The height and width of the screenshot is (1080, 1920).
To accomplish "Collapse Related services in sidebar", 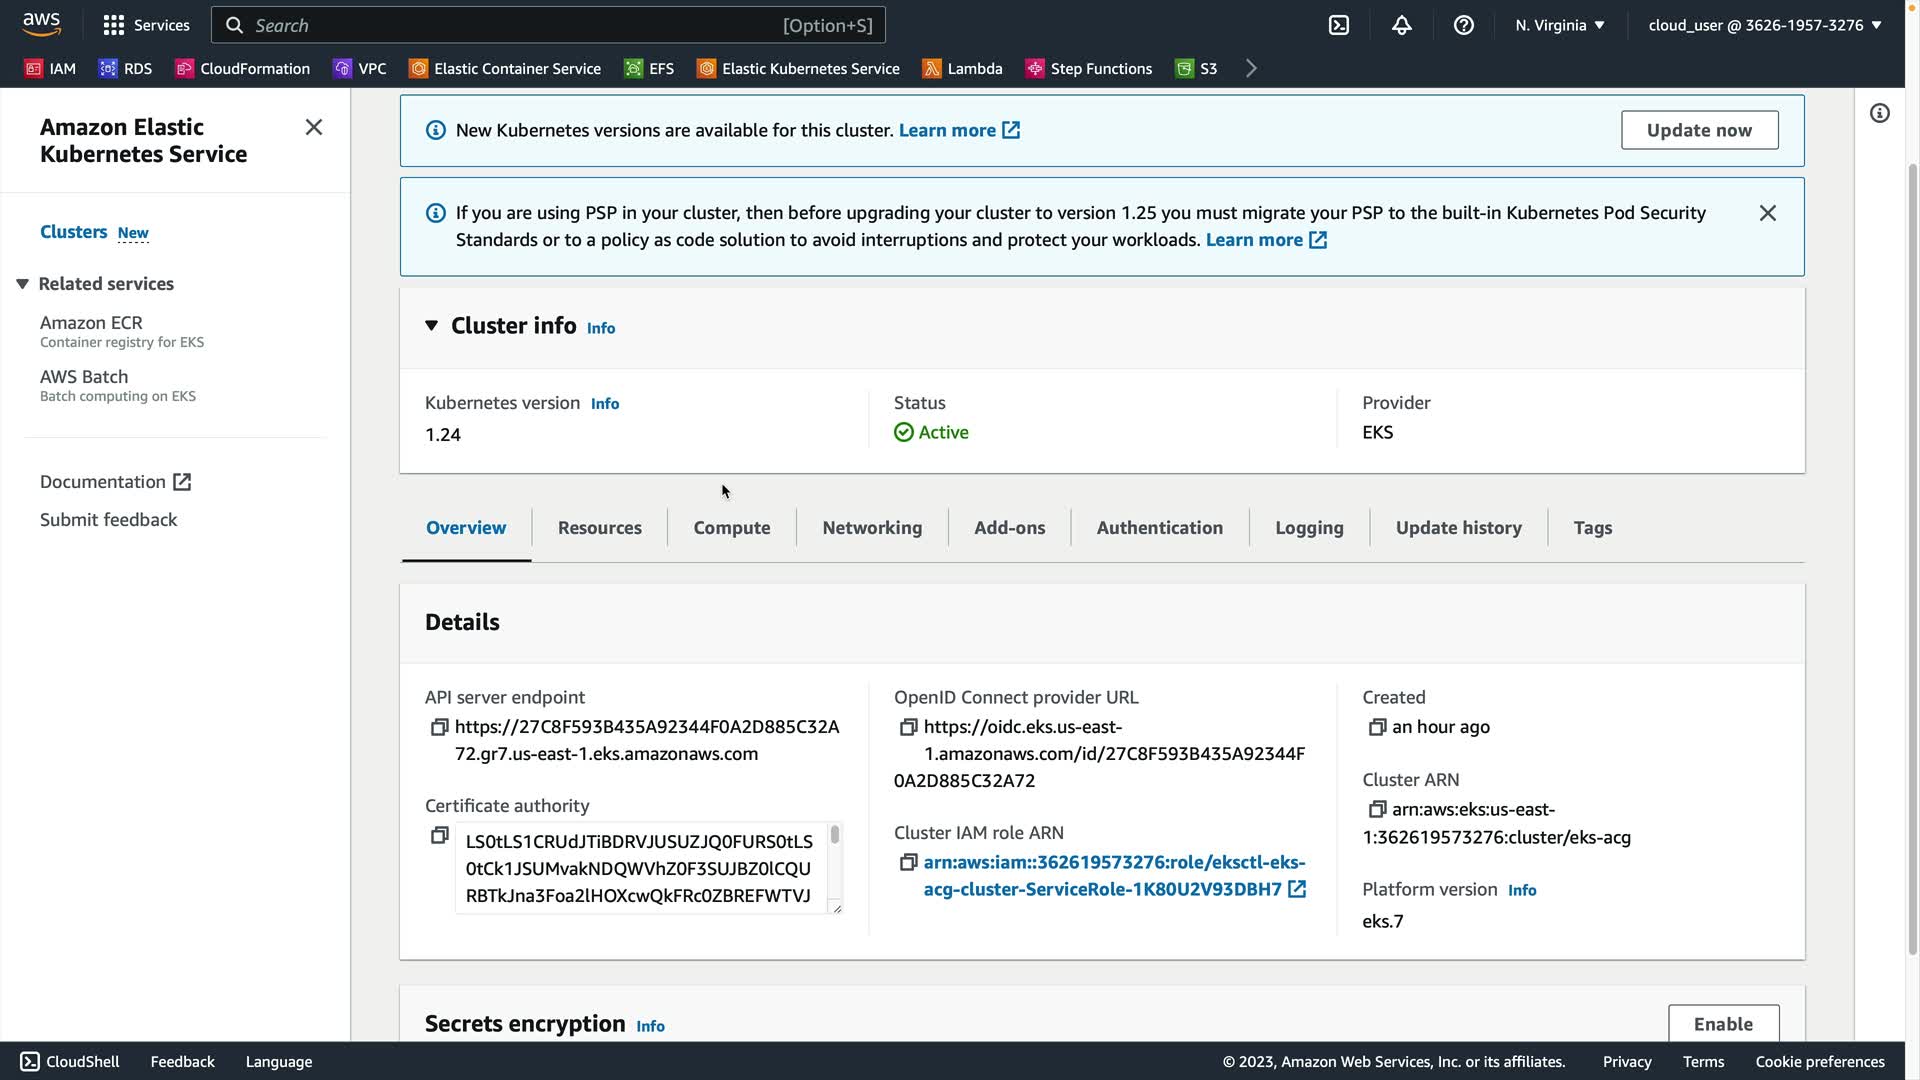I will coord(22,284).
